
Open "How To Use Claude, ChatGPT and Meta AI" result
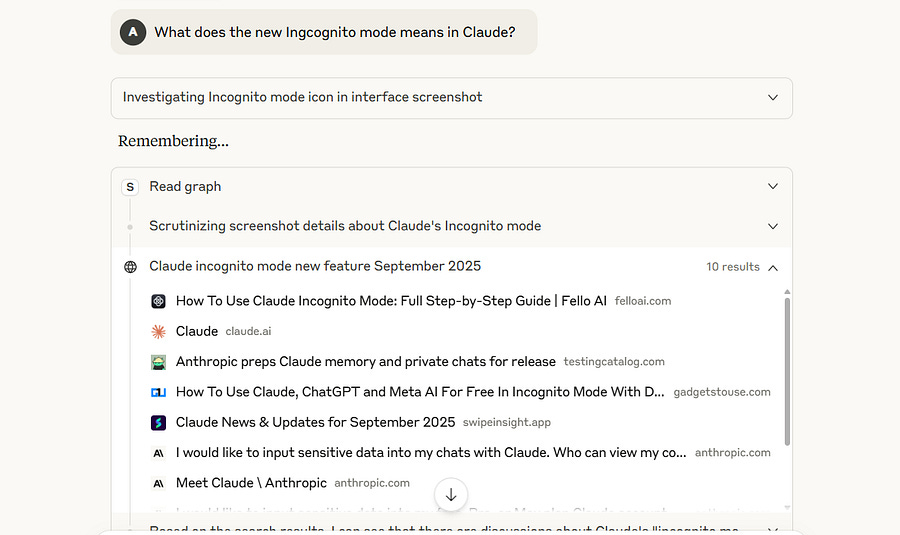[x=420, y=392]
